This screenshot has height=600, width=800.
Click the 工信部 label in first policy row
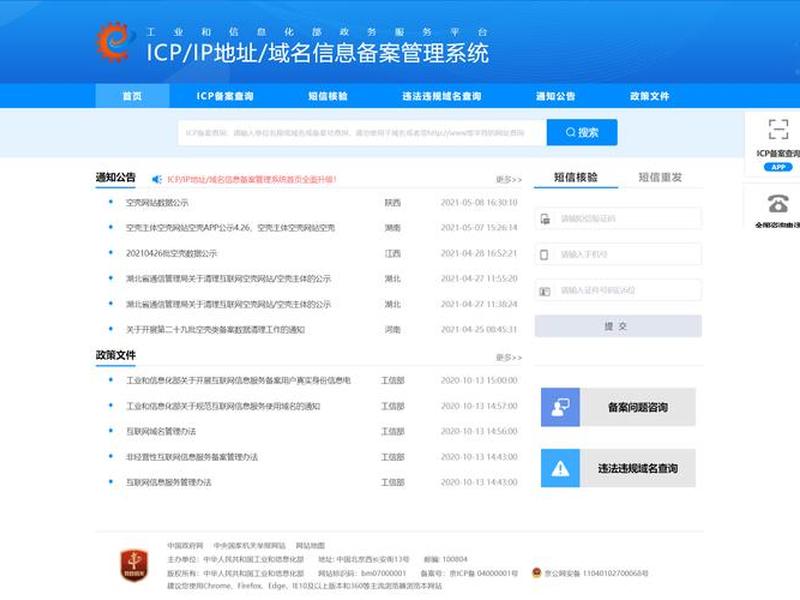click(393, 381)
